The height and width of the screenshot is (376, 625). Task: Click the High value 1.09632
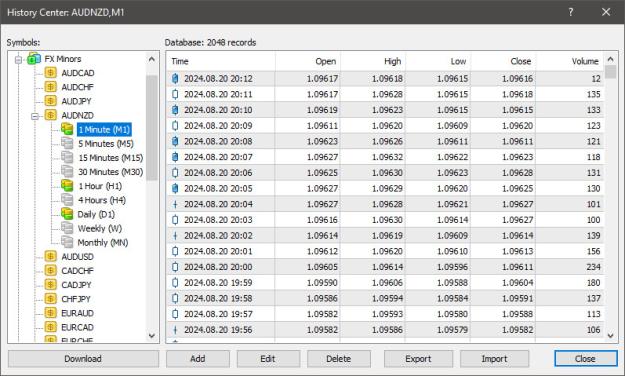[387, 157]
